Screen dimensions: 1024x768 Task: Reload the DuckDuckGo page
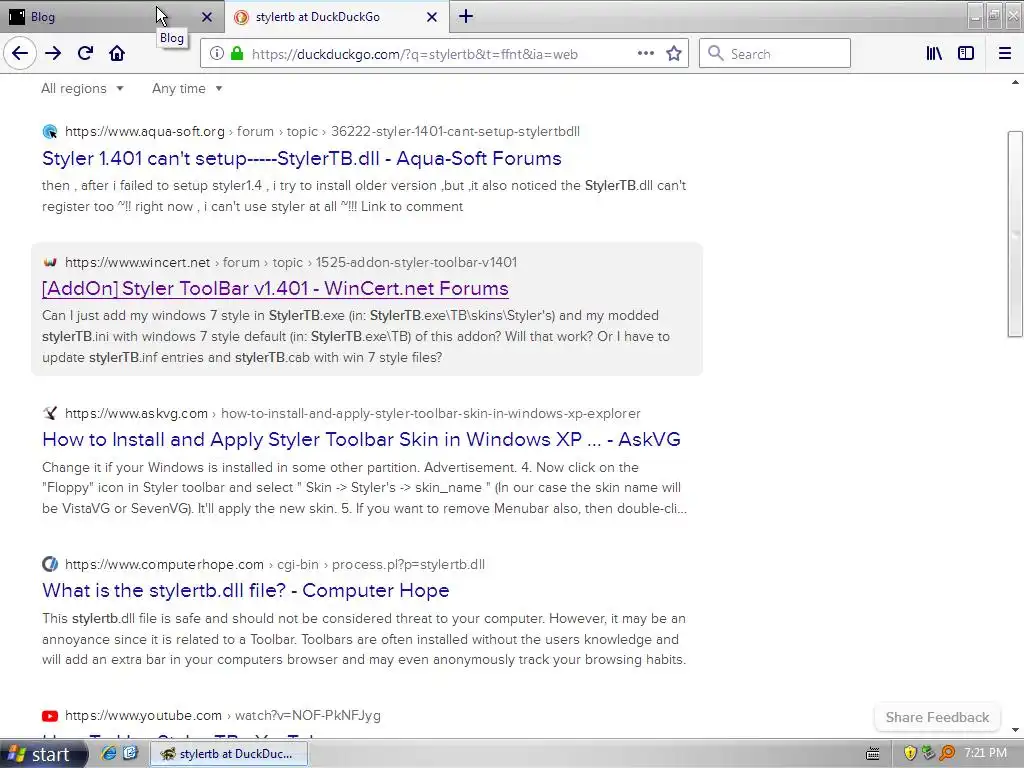click(x=85, y=53)
